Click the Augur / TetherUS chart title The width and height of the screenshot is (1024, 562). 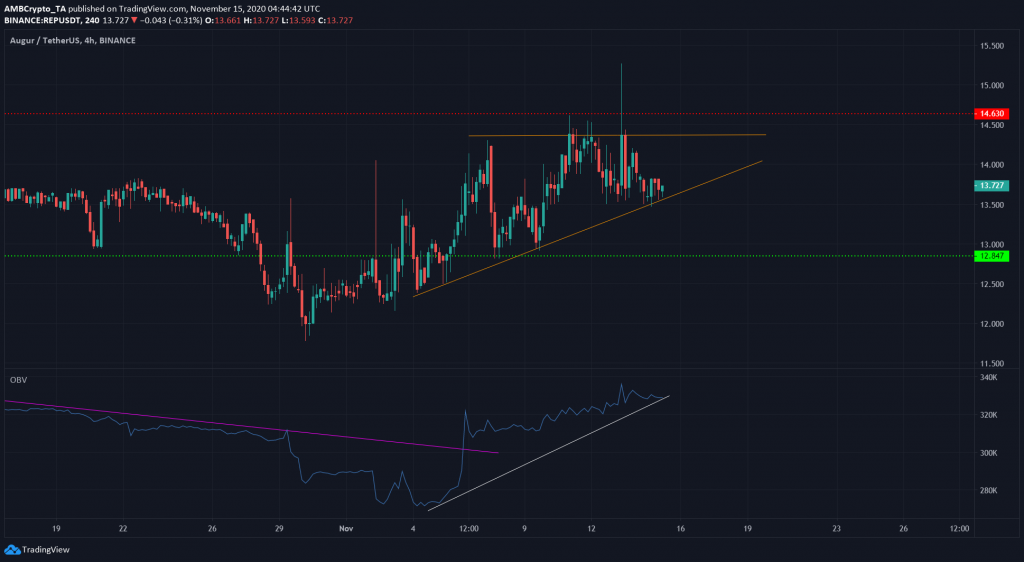click(47, 39)
